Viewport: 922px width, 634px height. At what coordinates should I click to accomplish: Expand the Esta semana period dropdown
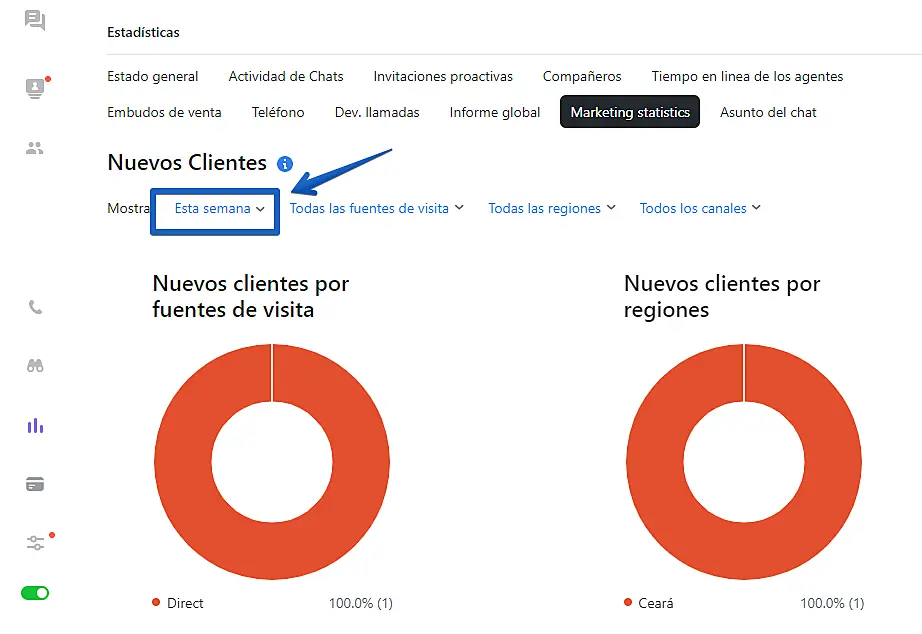[219, 209]
